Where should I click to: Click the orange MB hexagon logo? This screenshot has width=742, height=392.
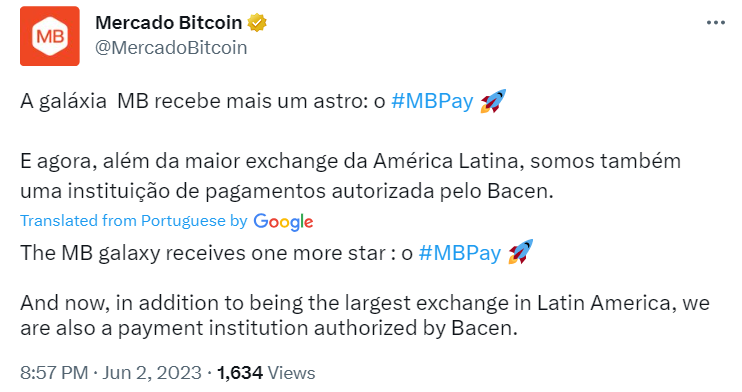tap(50, 36)
